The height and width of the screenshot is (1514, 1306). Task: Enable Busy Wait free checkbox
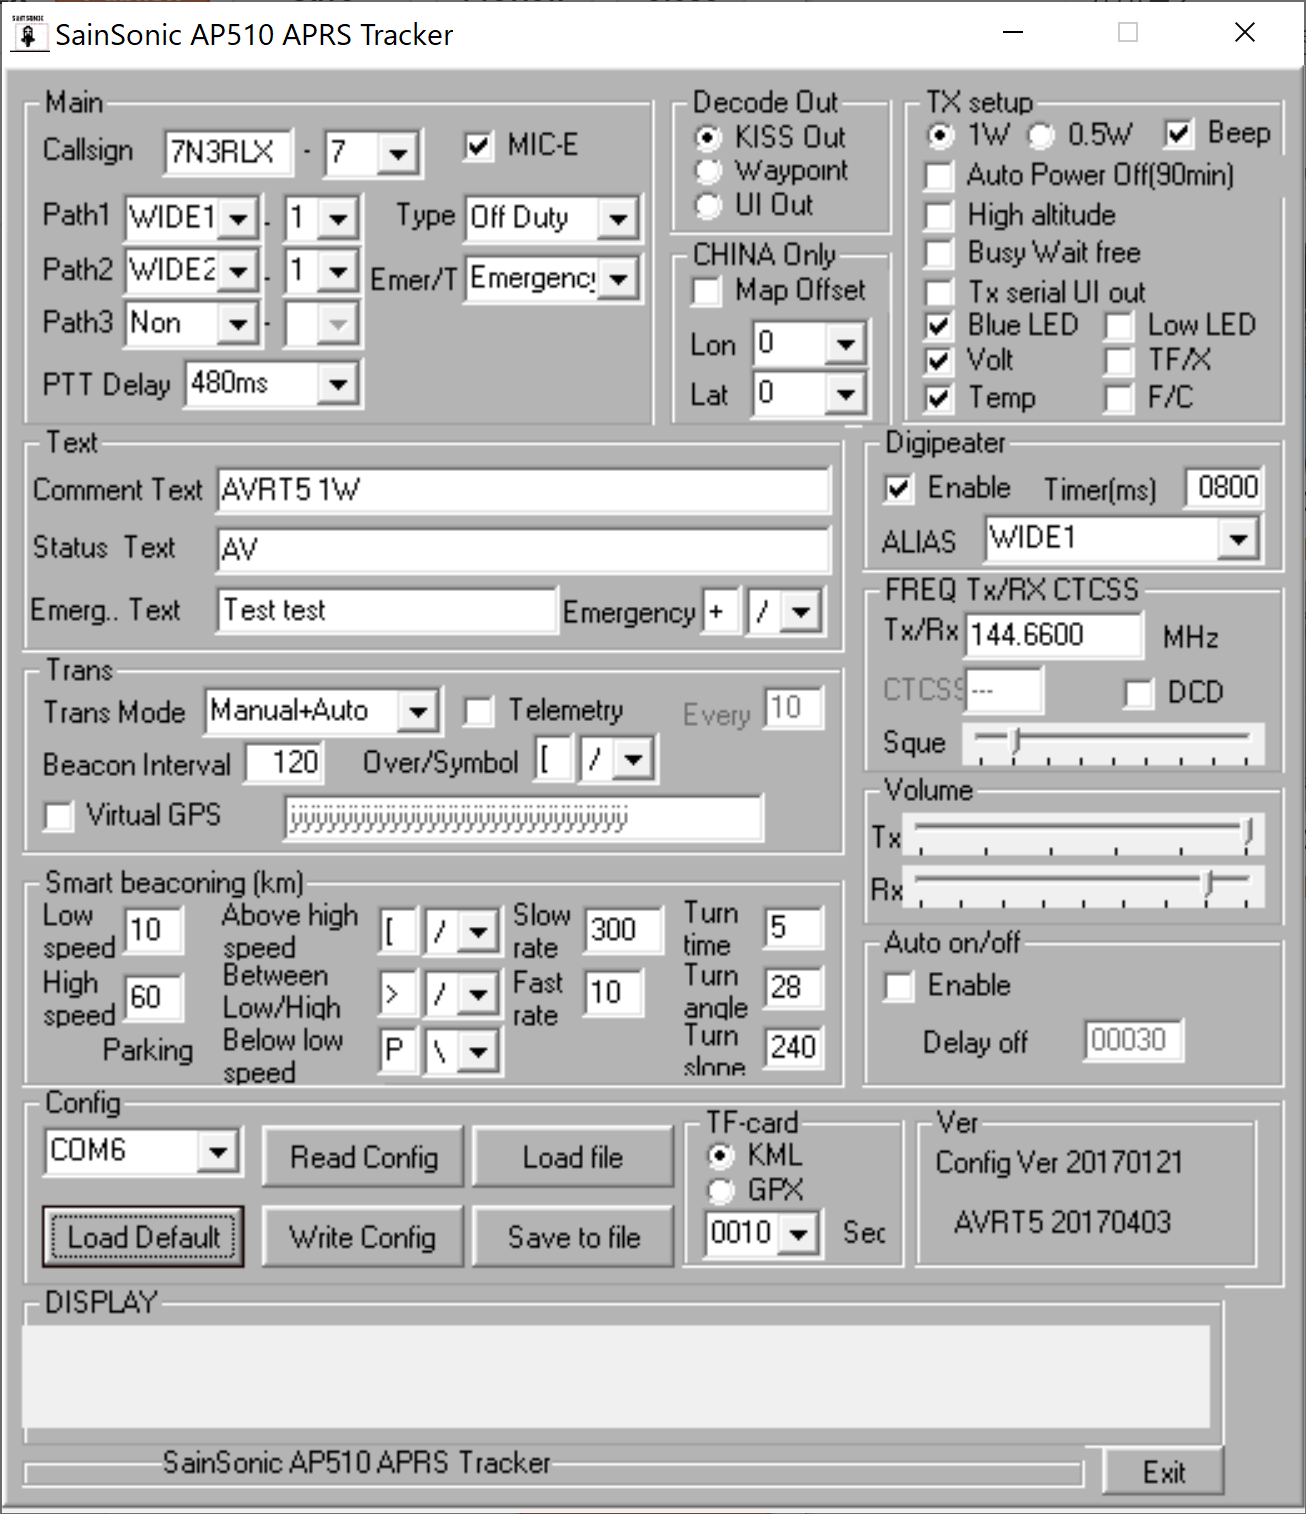[939, 253]
